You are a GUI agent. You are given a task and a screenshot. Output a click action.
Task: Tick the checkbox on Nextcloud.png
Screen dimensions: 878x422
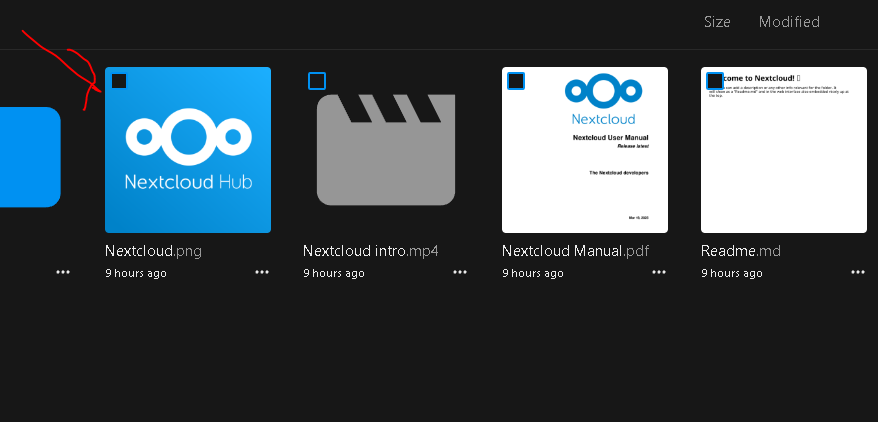[119, 81]
